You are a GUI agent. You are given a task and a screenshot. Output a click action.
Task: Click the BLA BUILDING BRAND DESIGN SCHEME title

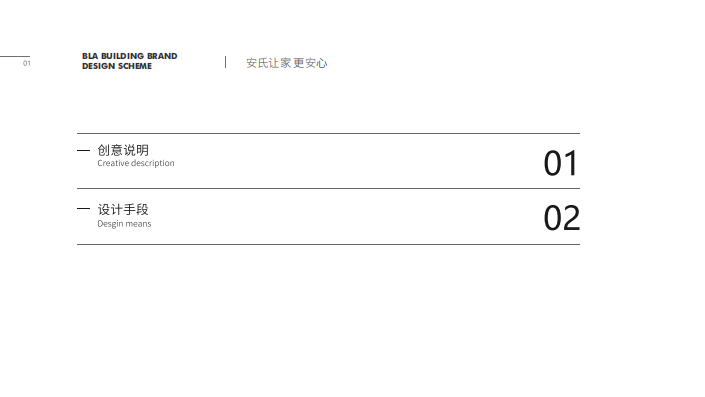tap(129, 61)
